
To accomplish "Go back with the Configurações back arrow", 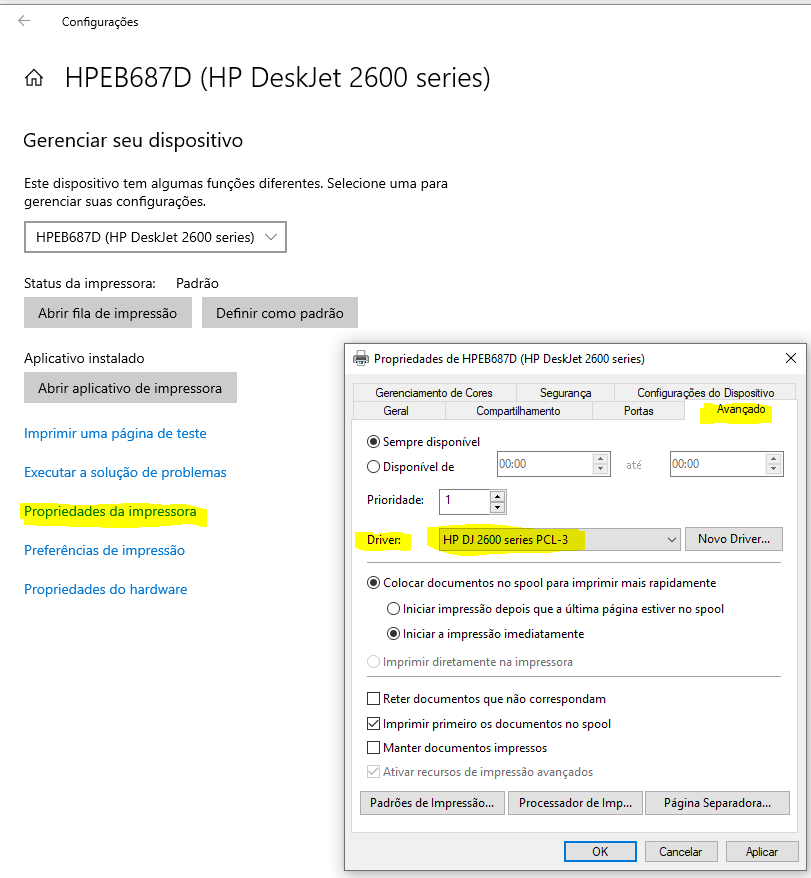I will [24, 21].
